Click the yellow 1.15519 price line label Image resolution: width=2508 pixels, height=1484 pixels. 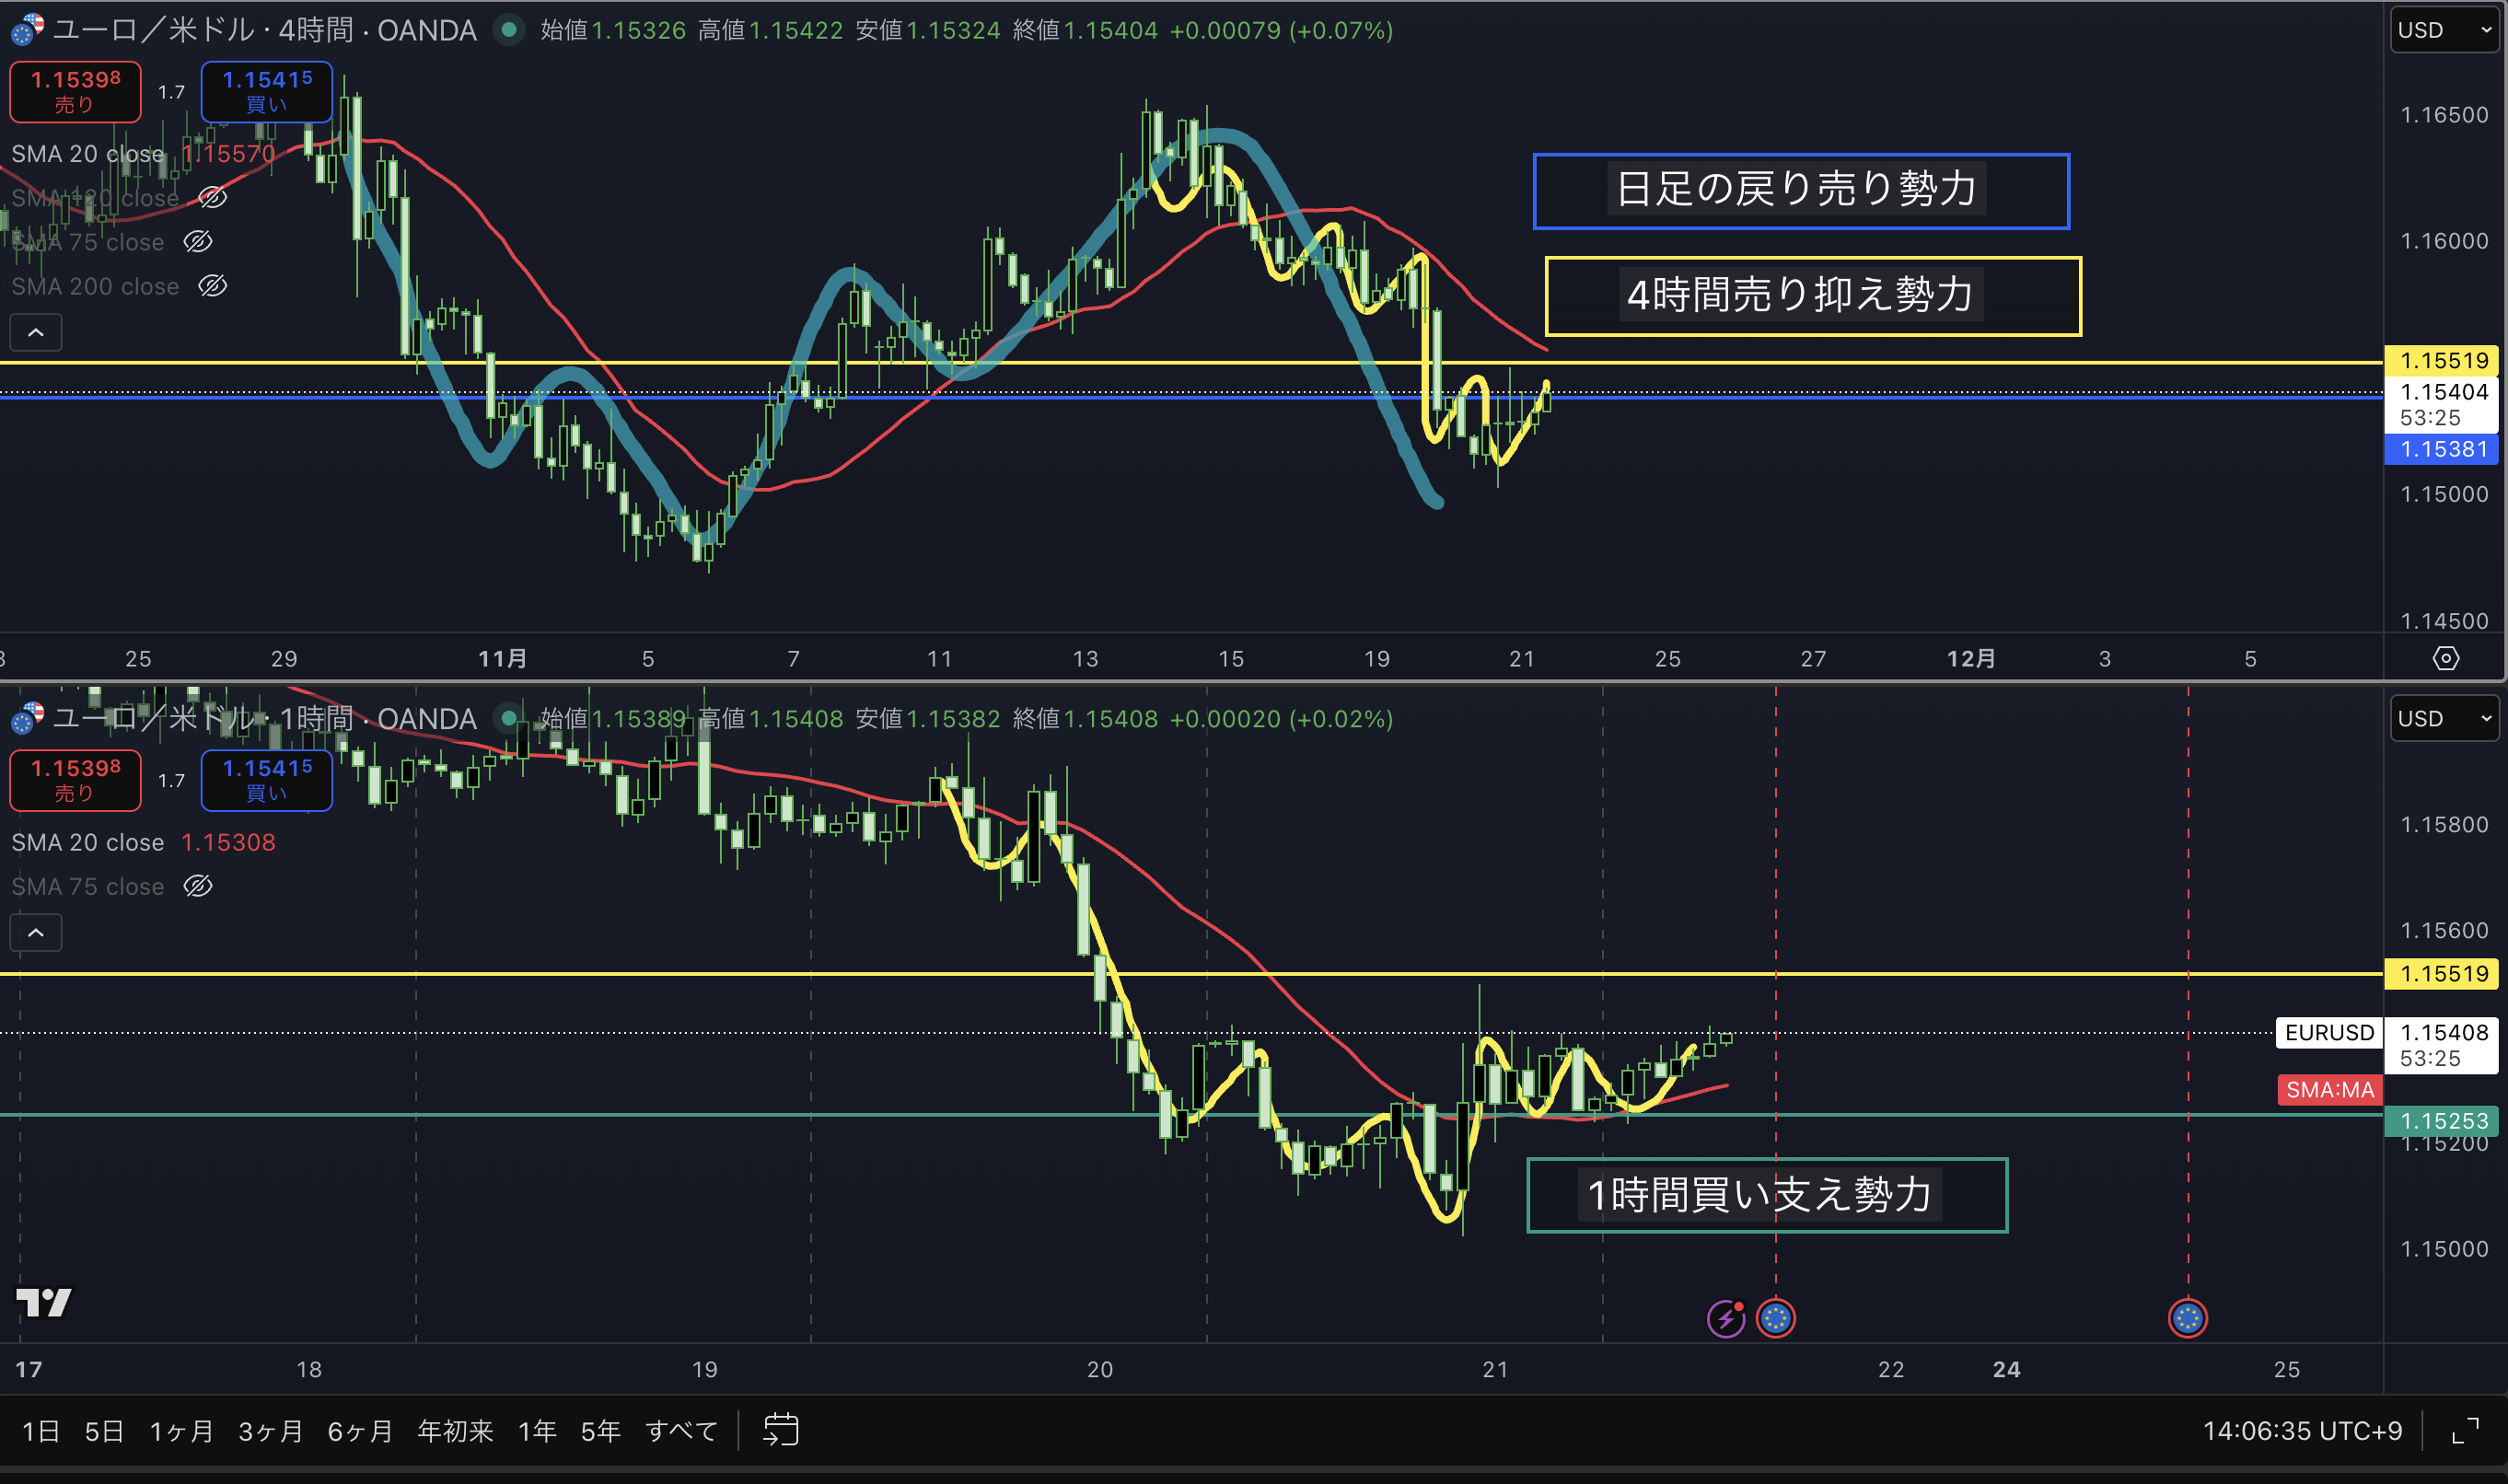point(2442,360)
